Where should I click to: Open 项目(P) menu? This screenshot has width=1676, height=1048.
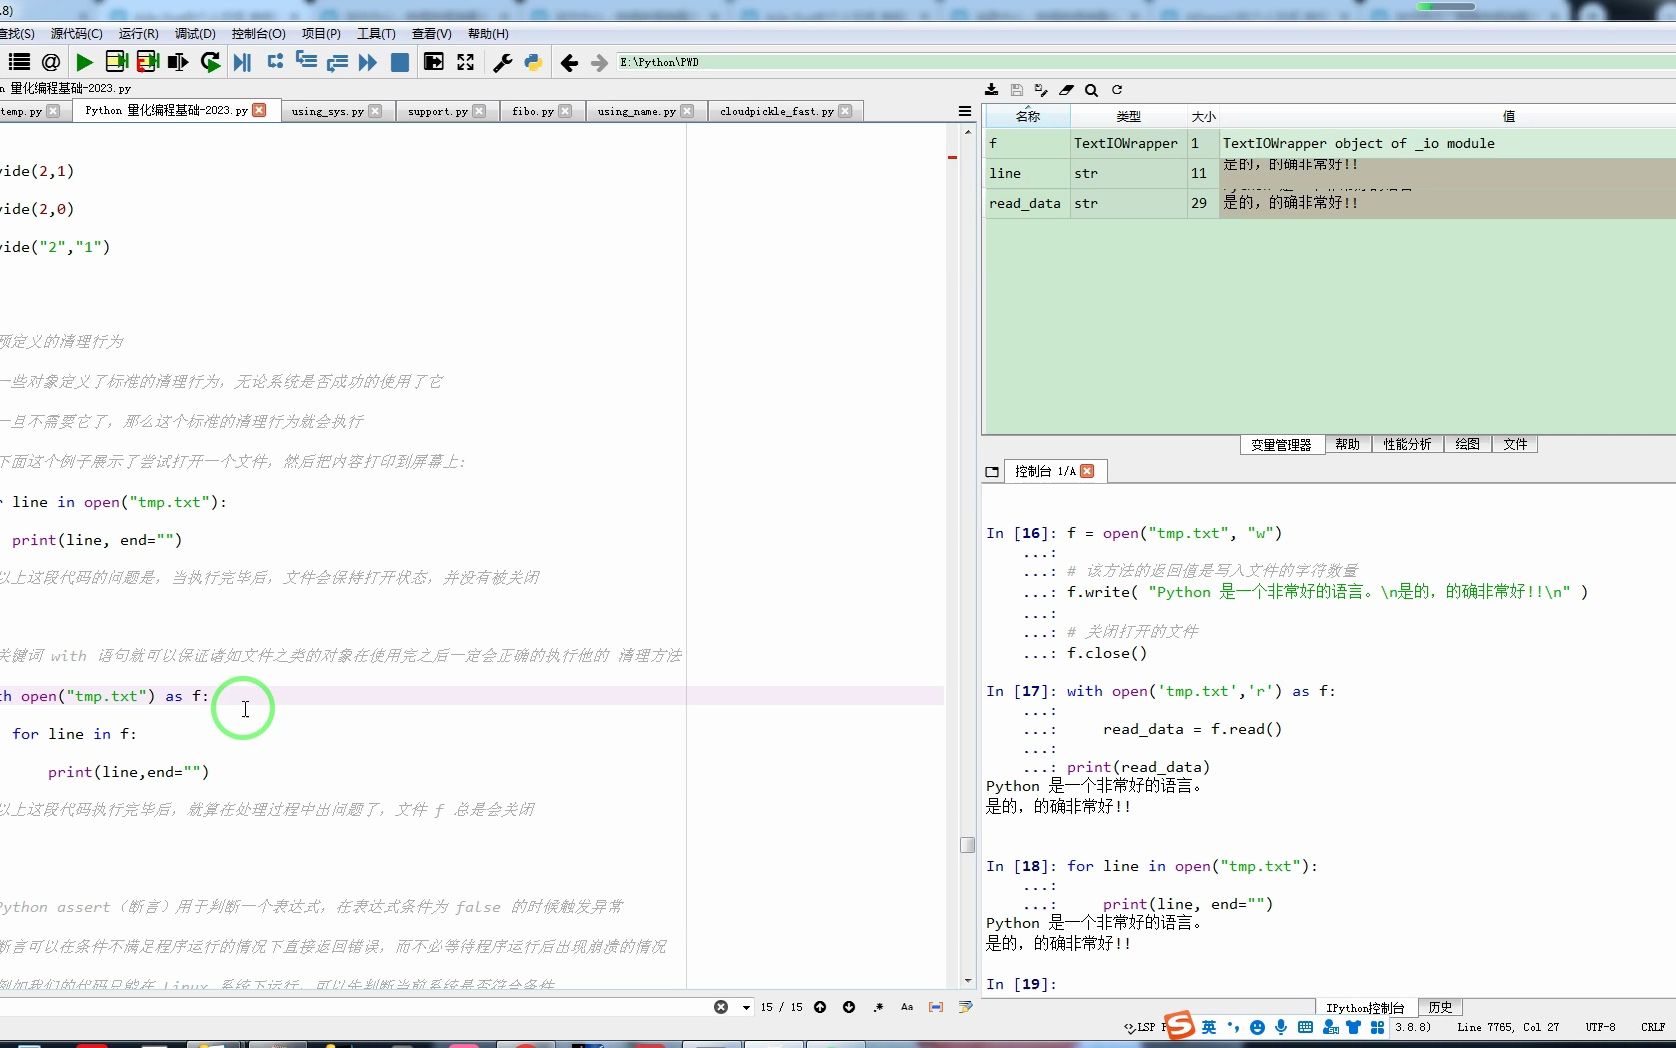point(321,33)
